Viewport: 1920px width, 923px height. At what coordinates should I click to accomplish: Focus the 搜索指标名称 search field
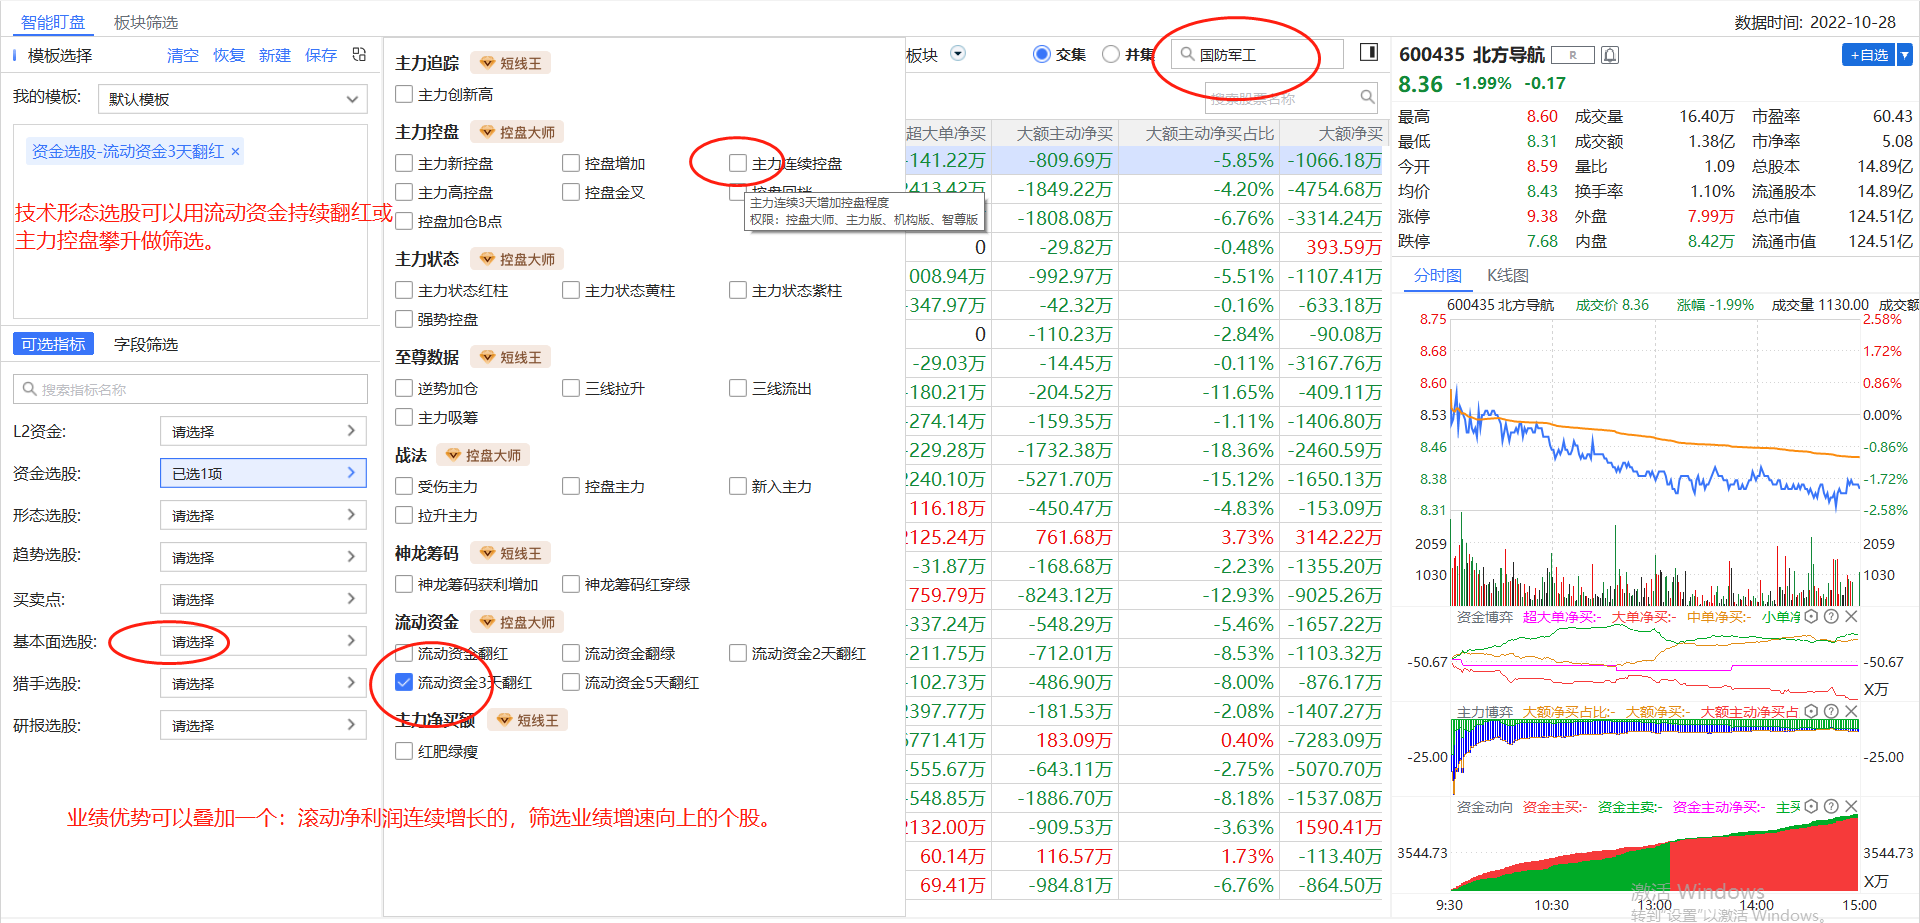pos(190,389)
